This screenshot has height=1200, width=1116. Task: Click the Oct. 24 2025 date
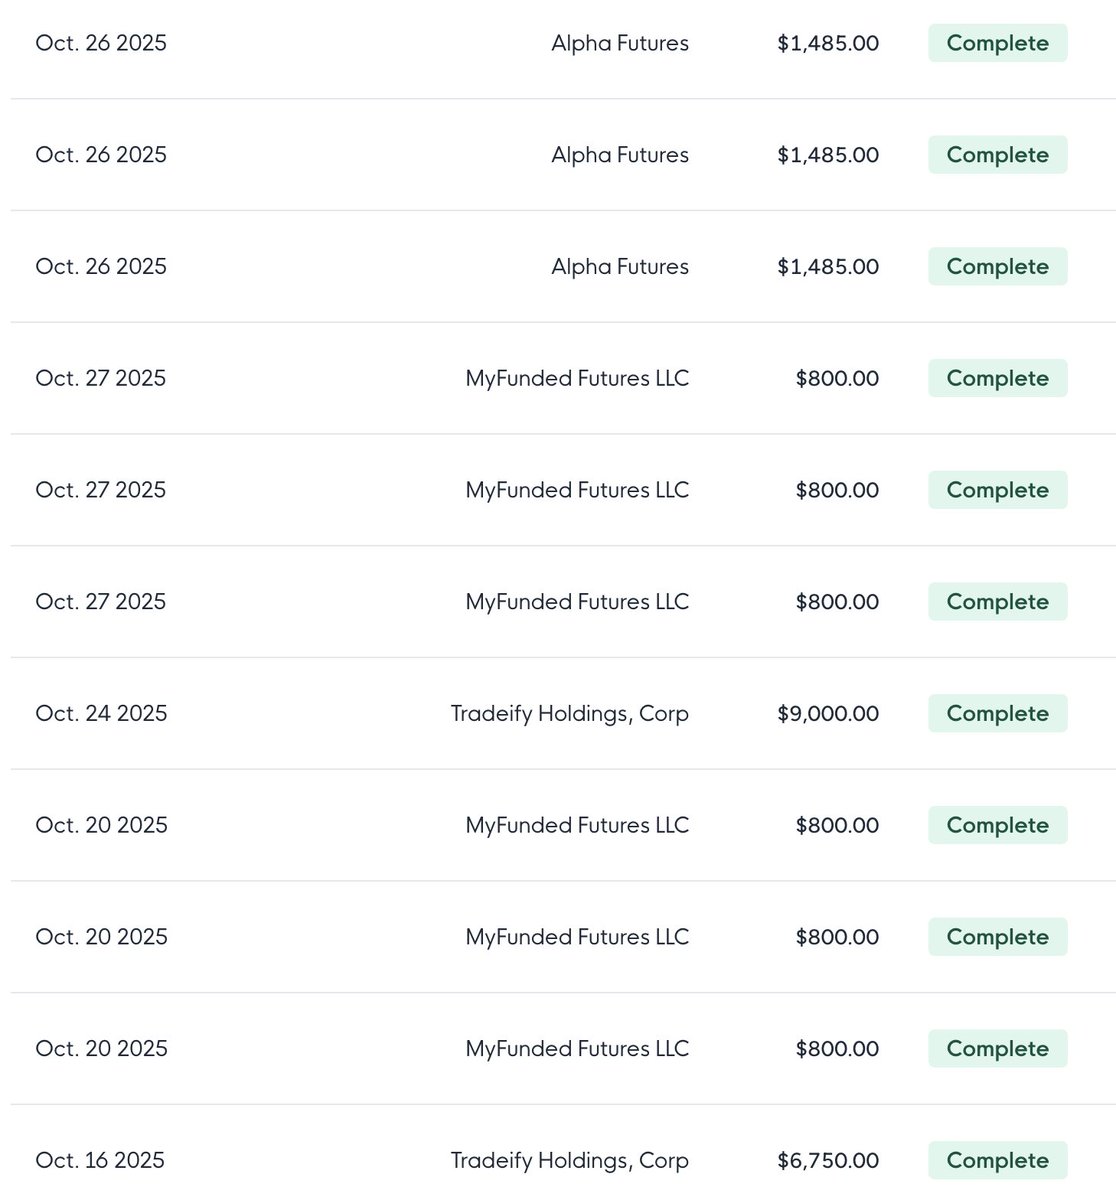pos(101,713)
